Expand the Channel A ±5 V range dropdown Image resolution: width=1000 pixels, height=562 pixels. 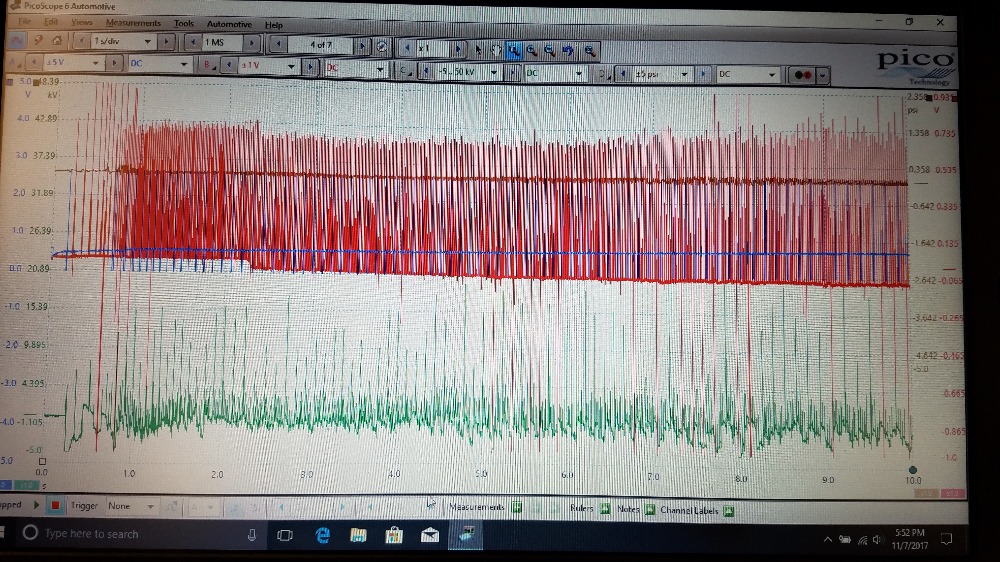pos(97,63)
